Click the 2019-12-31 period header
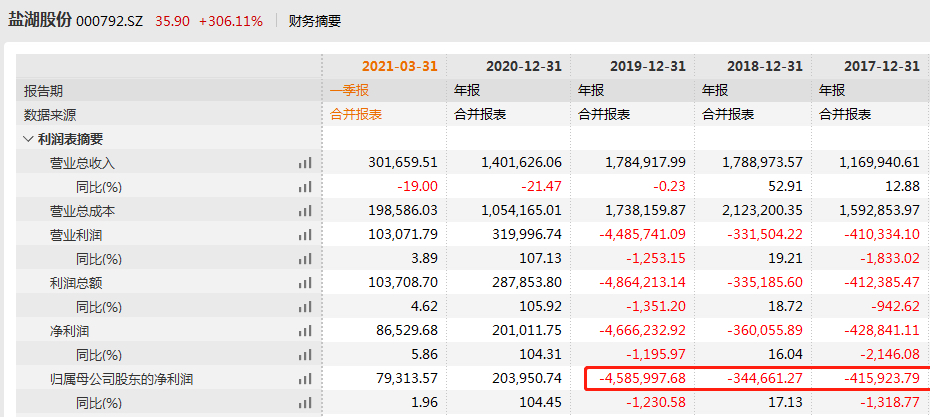The image size is (930, 417). [648, 66]
